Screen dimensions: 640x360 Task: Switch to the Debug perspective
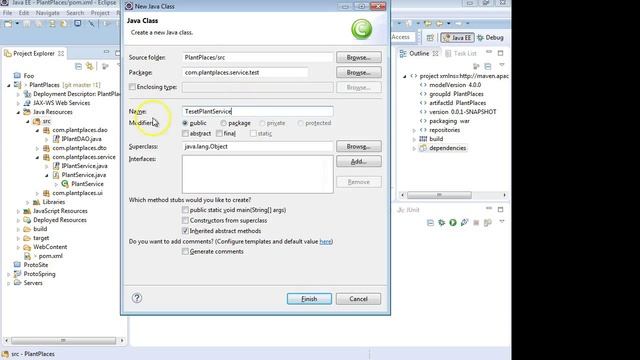coord(490,38)
